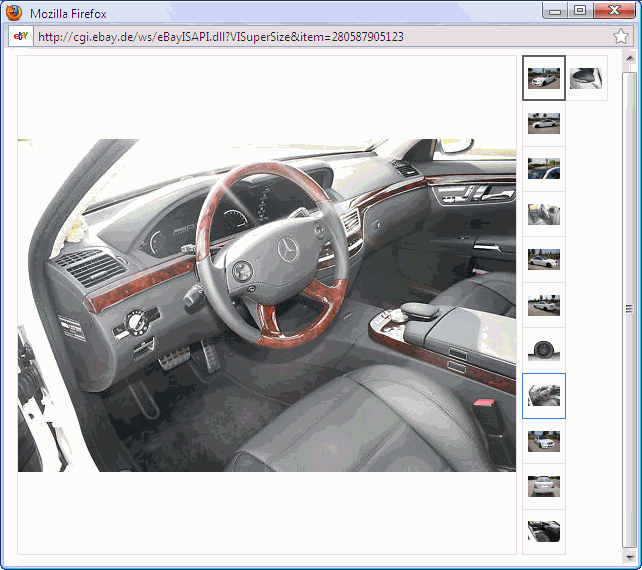Select the wheel rim thumbnail
The image size is (642, 570).
point(544,350)
